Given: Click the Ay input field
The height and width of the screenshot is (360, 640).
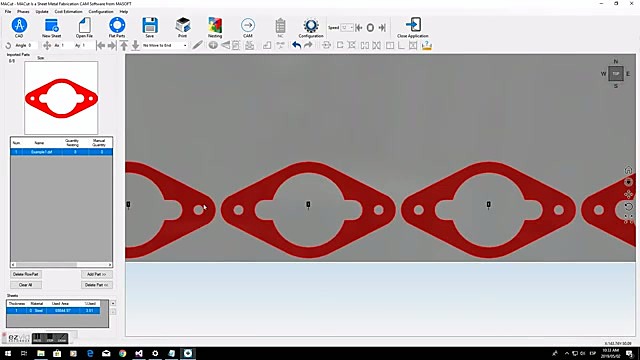Looking at the screenshot, I should pyautogui.click(x=87, y=45).
